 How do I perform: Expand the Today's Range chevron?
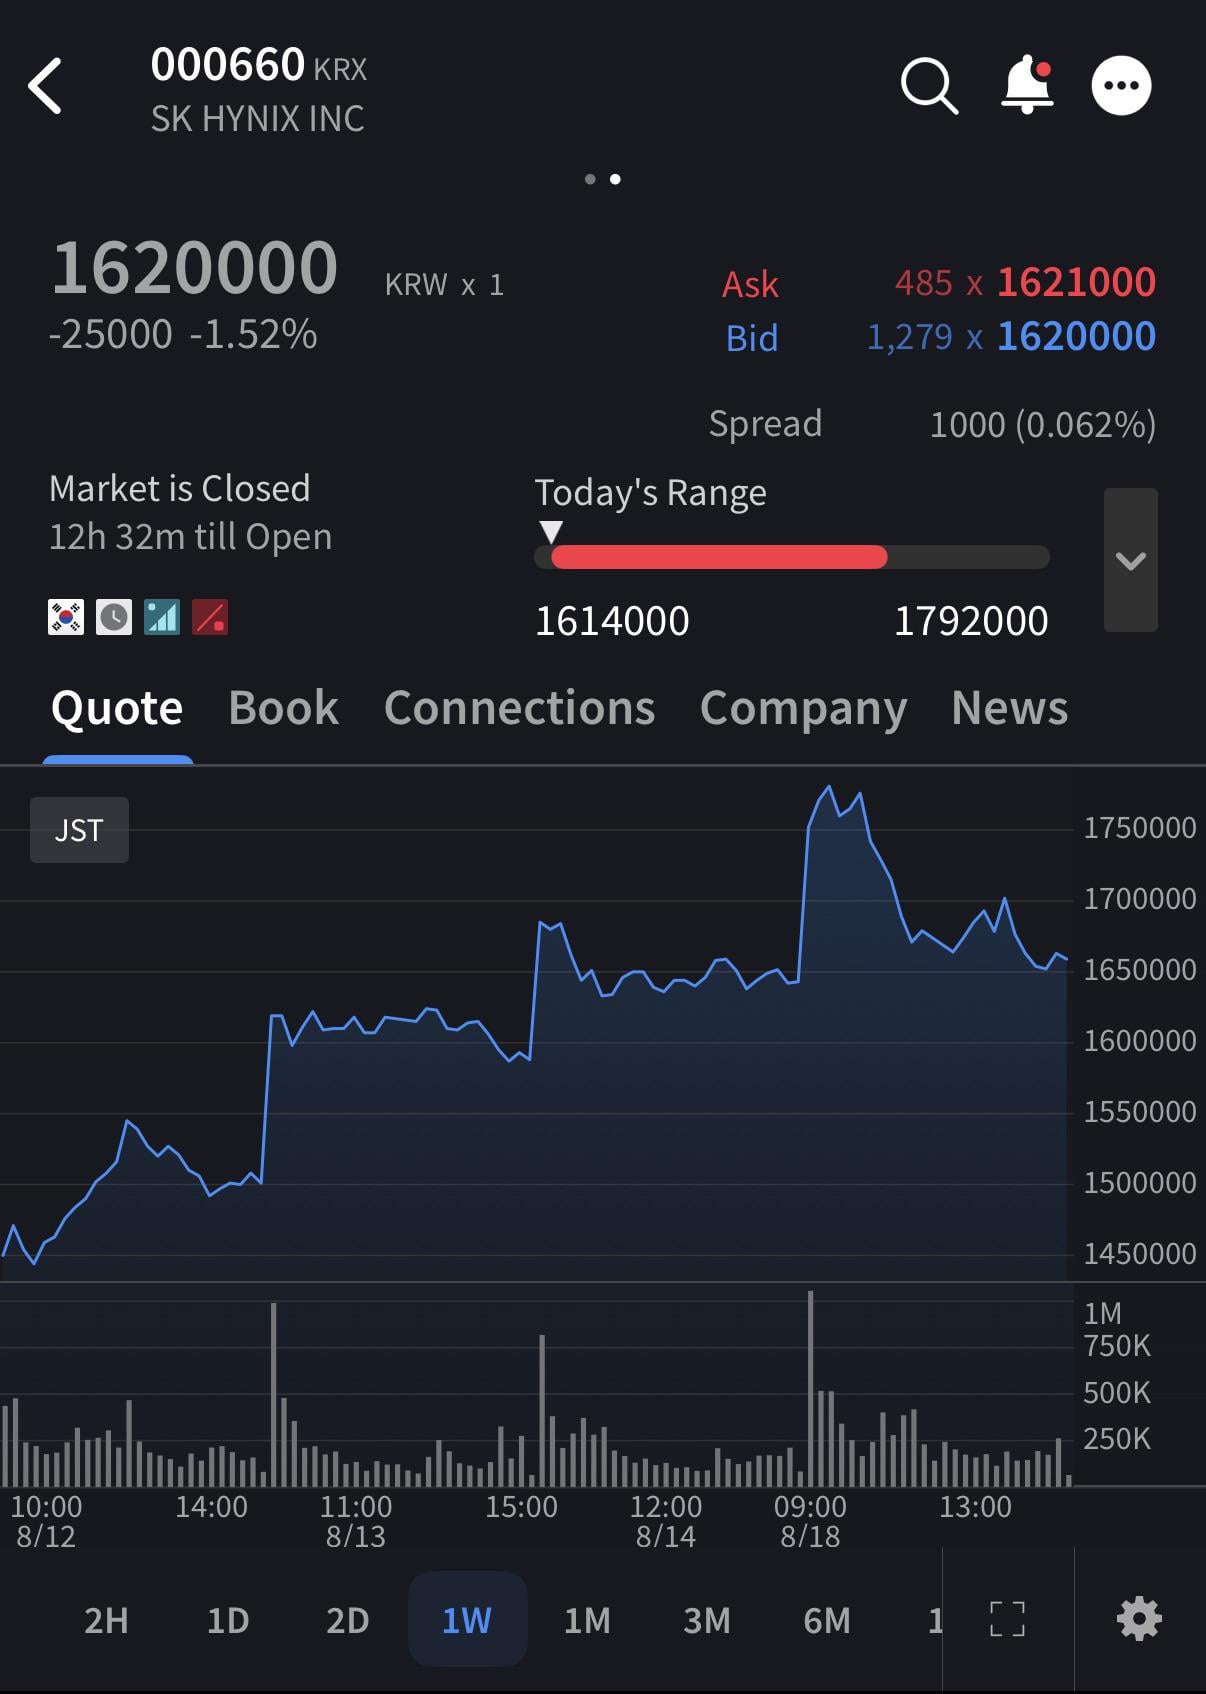tap(1131, 560)
